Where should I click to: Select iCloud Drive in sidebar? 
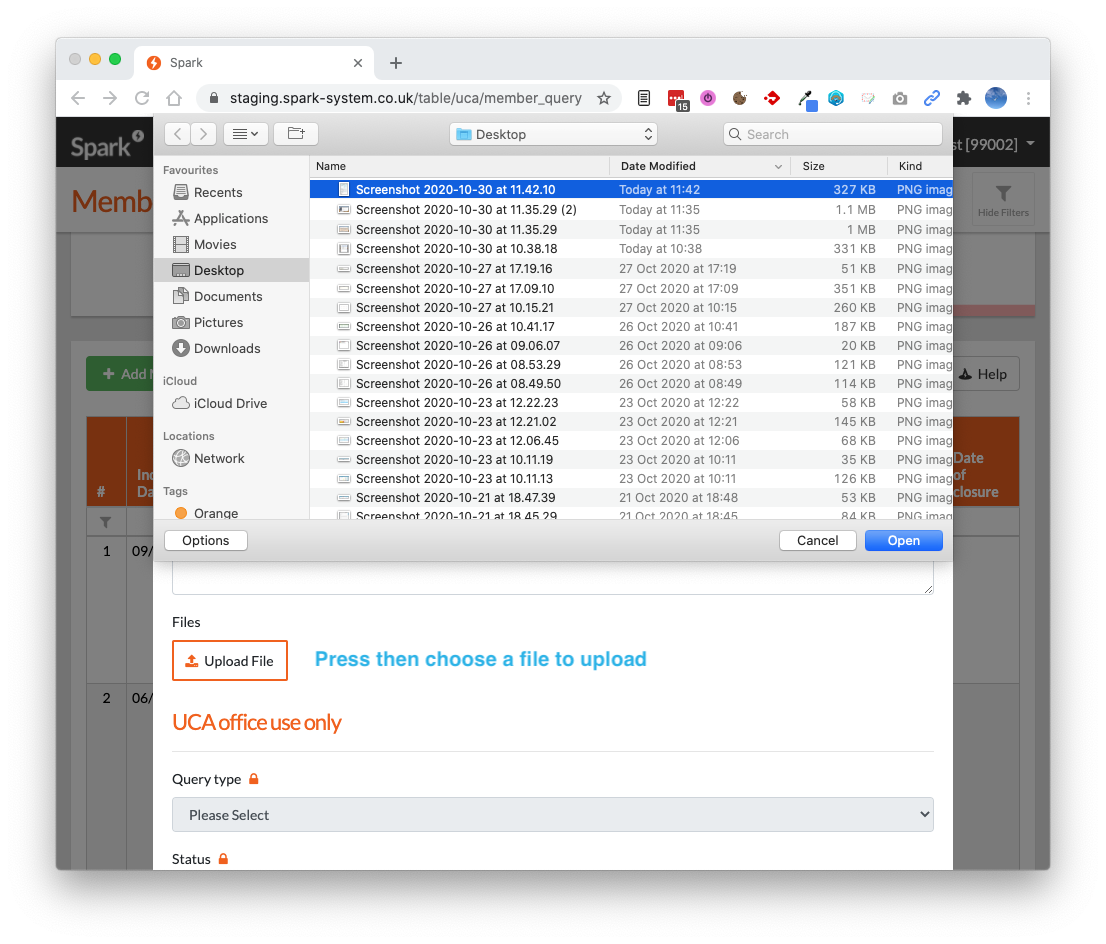point(230,403)
